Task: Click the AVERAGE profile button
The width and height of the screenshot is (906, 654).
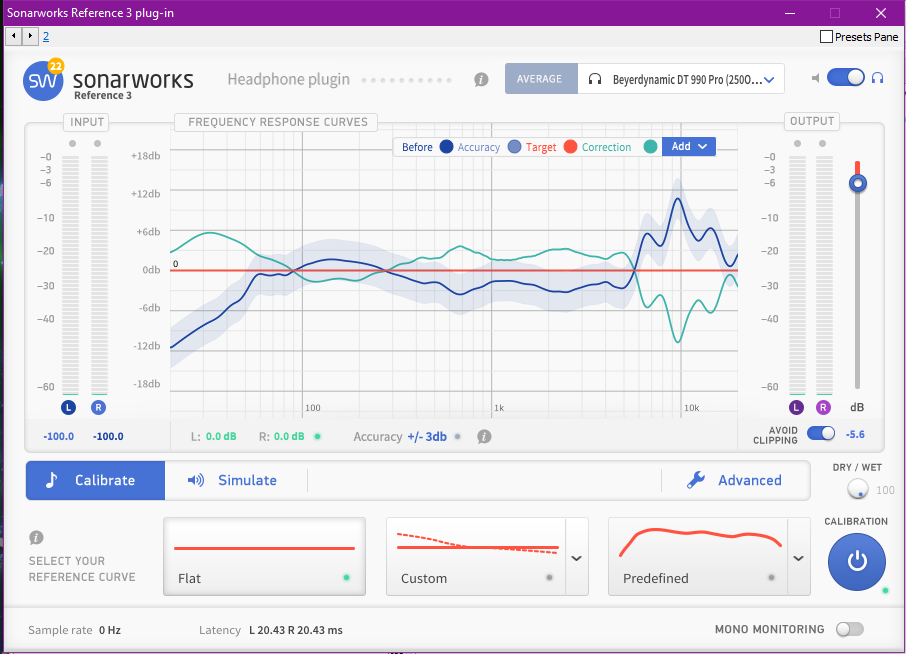Action: [541, 79]
